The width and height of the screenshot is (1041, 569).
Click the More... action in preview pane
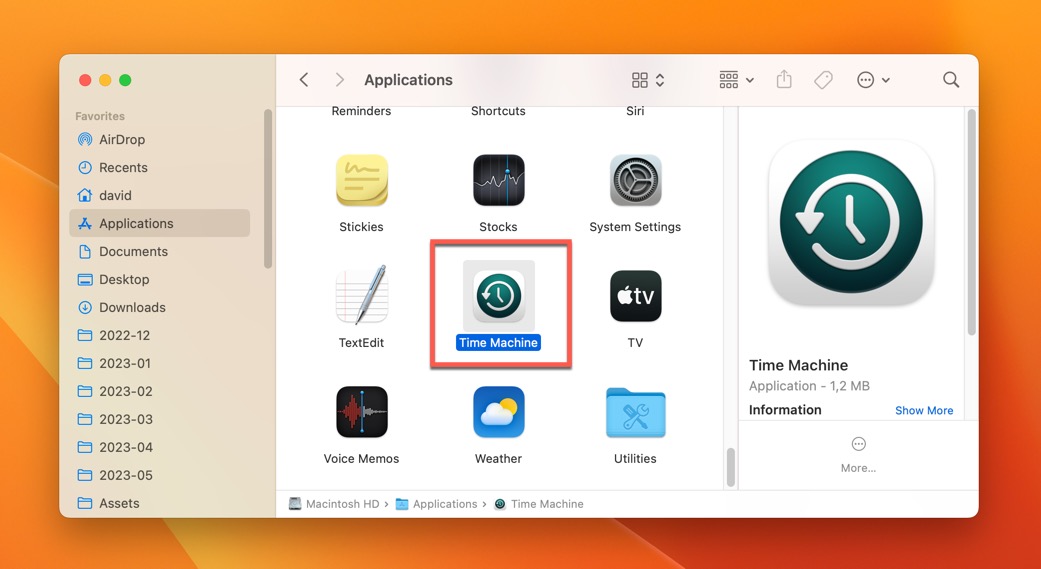coord(858,455)
